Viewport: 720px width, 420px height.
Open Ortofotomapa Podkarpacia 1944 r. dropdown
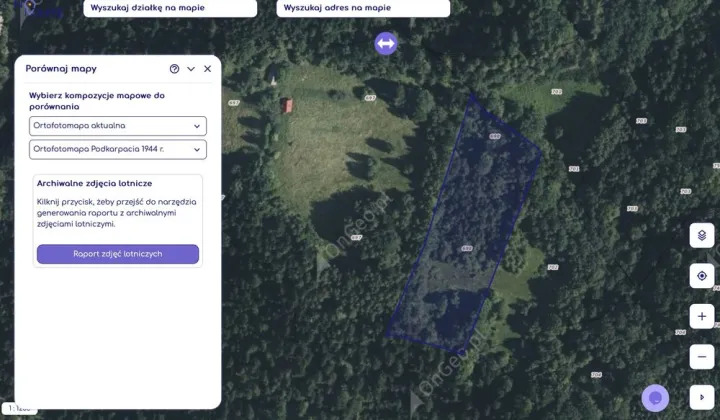point(118,150)
